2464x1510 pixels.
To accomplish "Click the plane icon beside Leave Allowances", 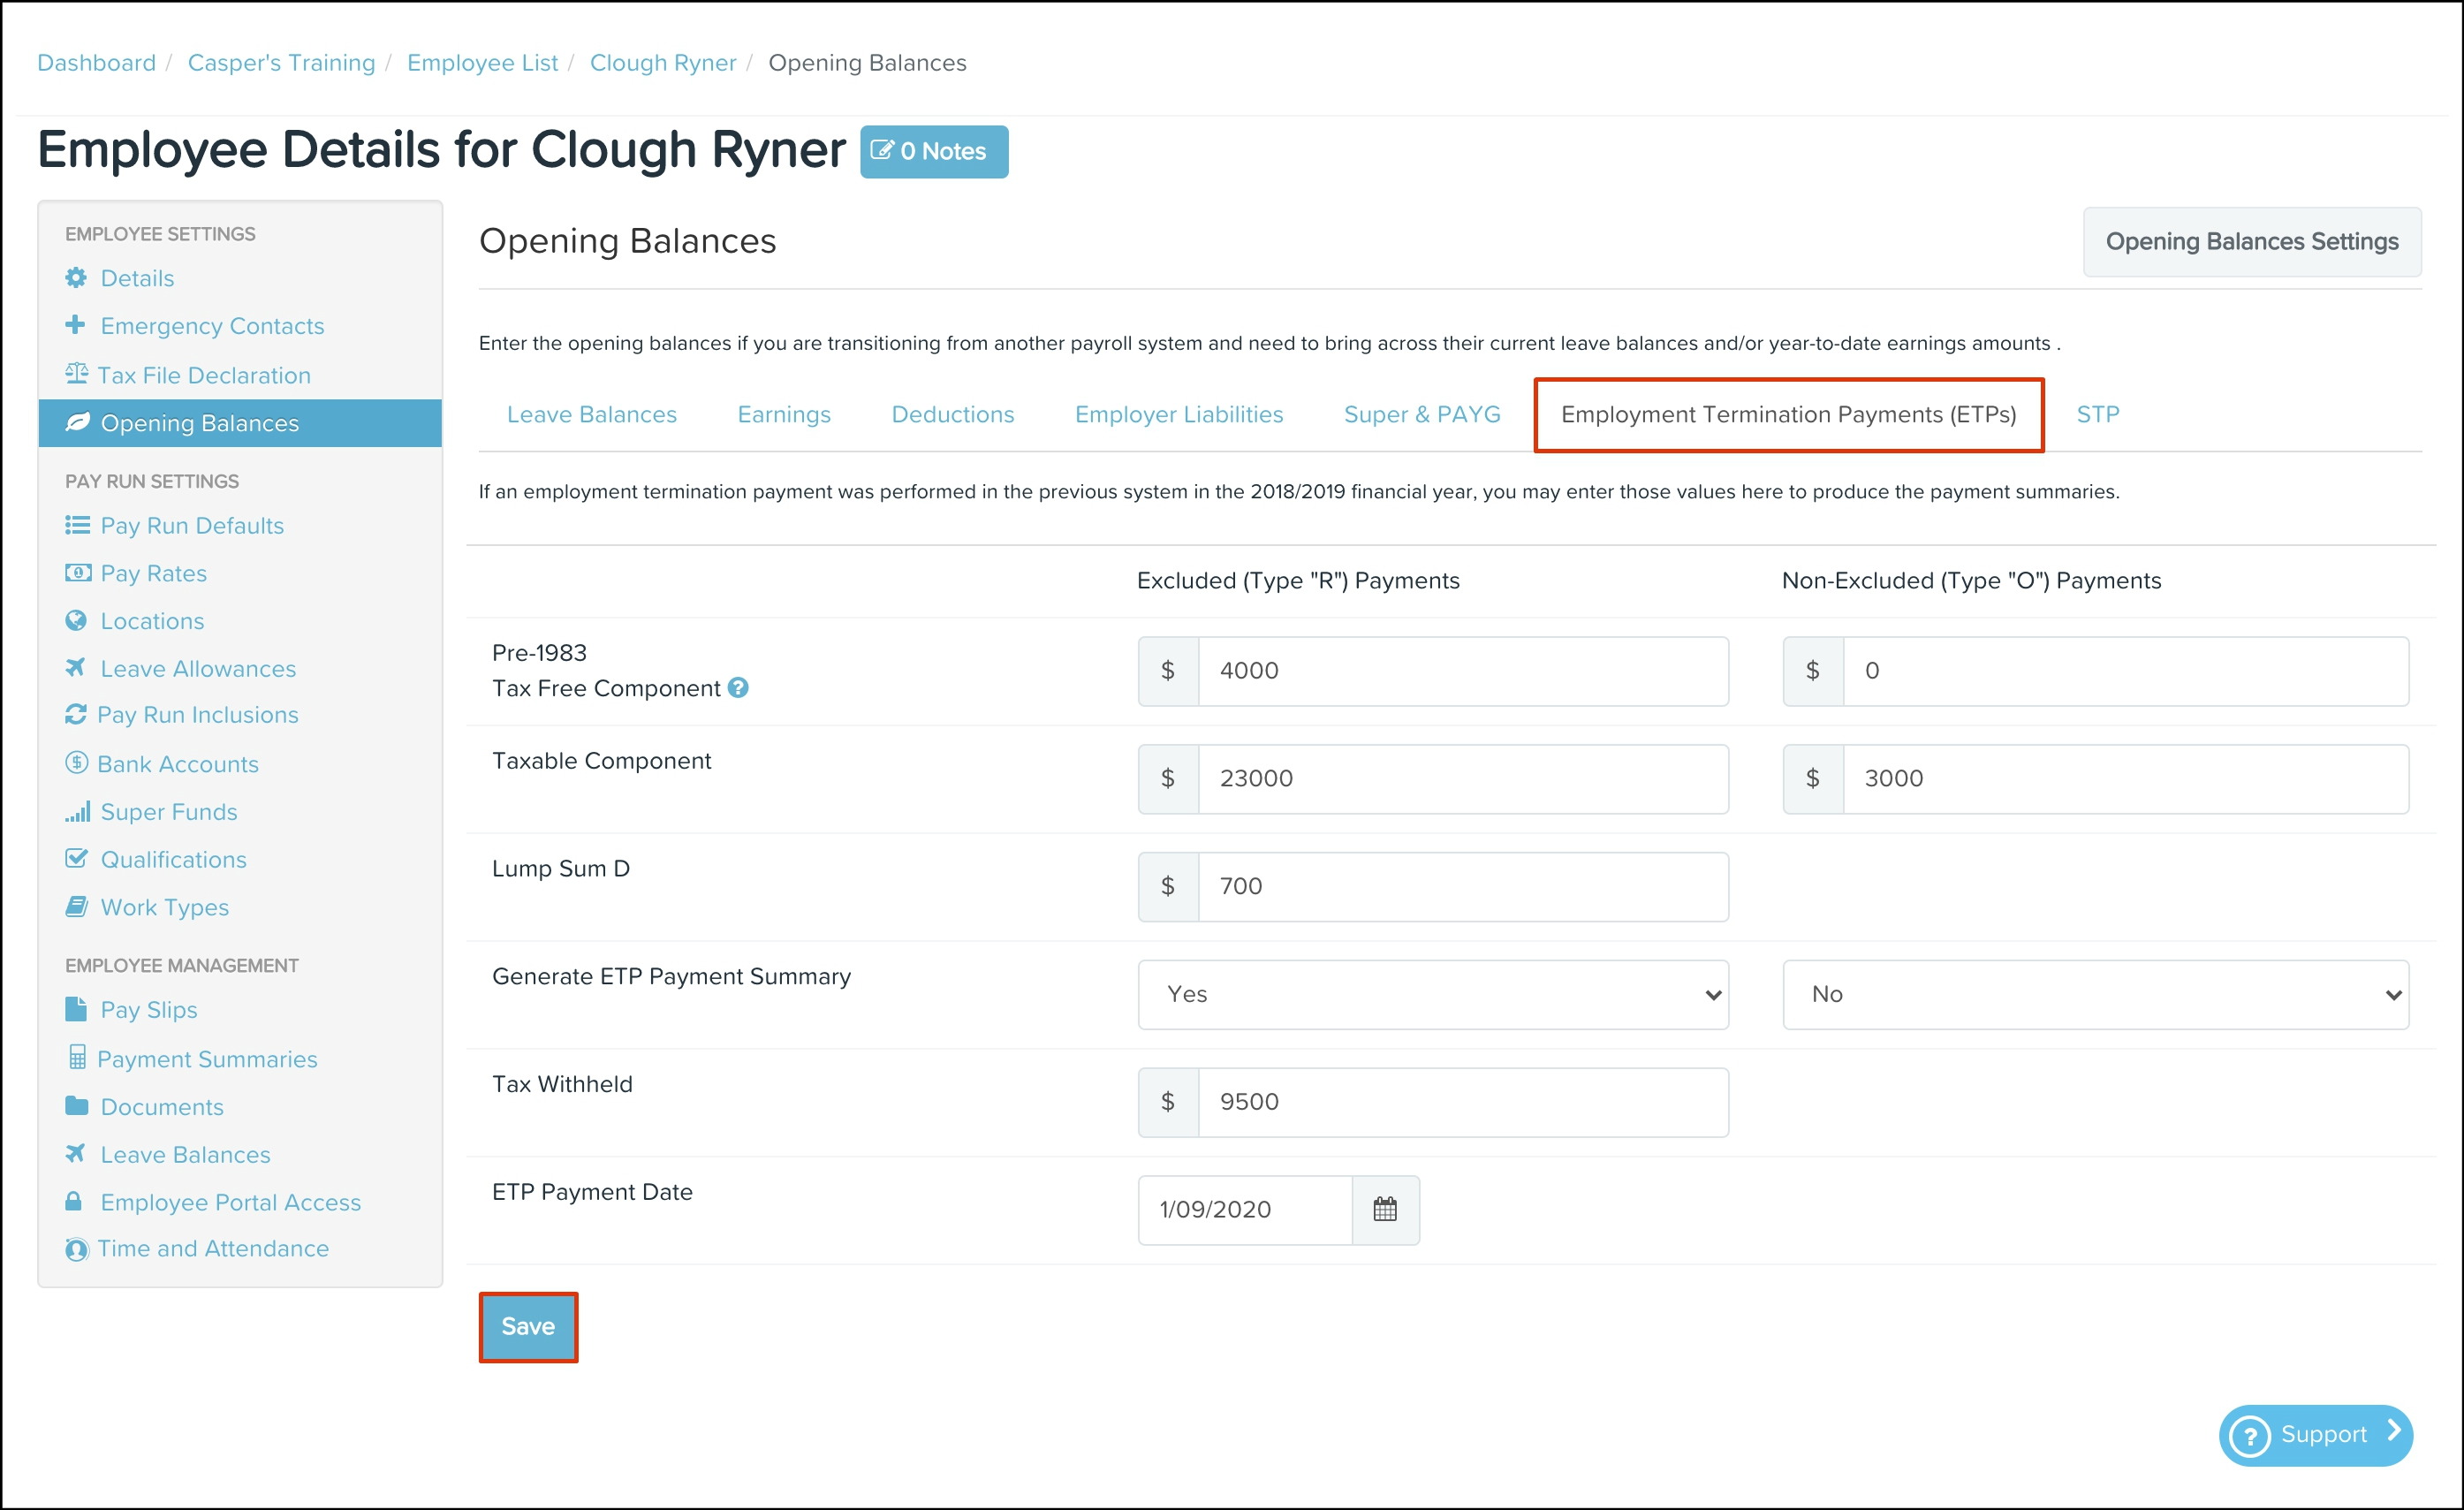I will 76,668.
